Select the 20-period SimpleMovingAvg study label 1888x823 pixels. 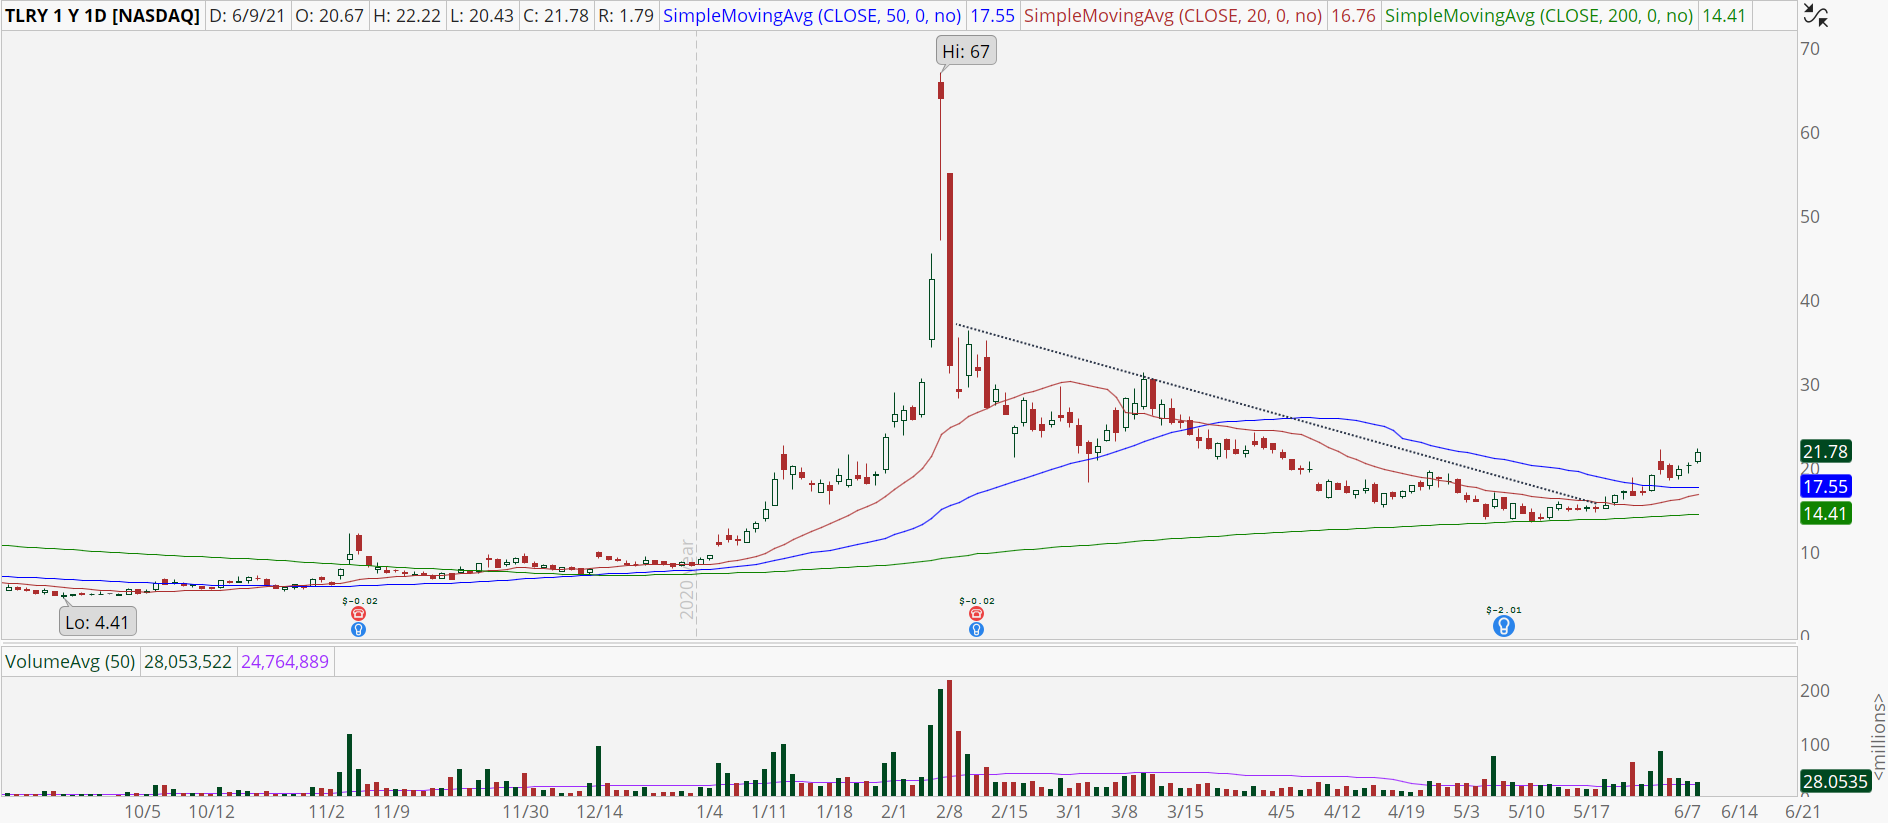coord(1173,16)
